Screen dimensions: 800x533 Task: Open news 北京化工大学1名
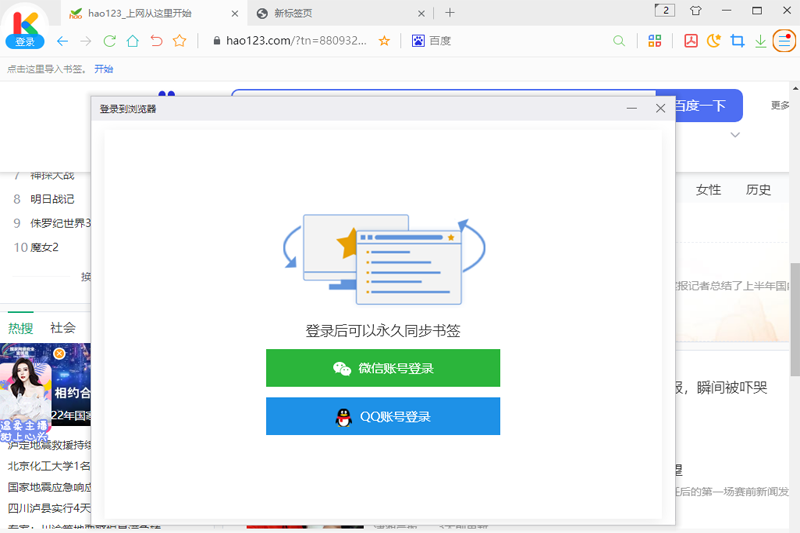49,466
